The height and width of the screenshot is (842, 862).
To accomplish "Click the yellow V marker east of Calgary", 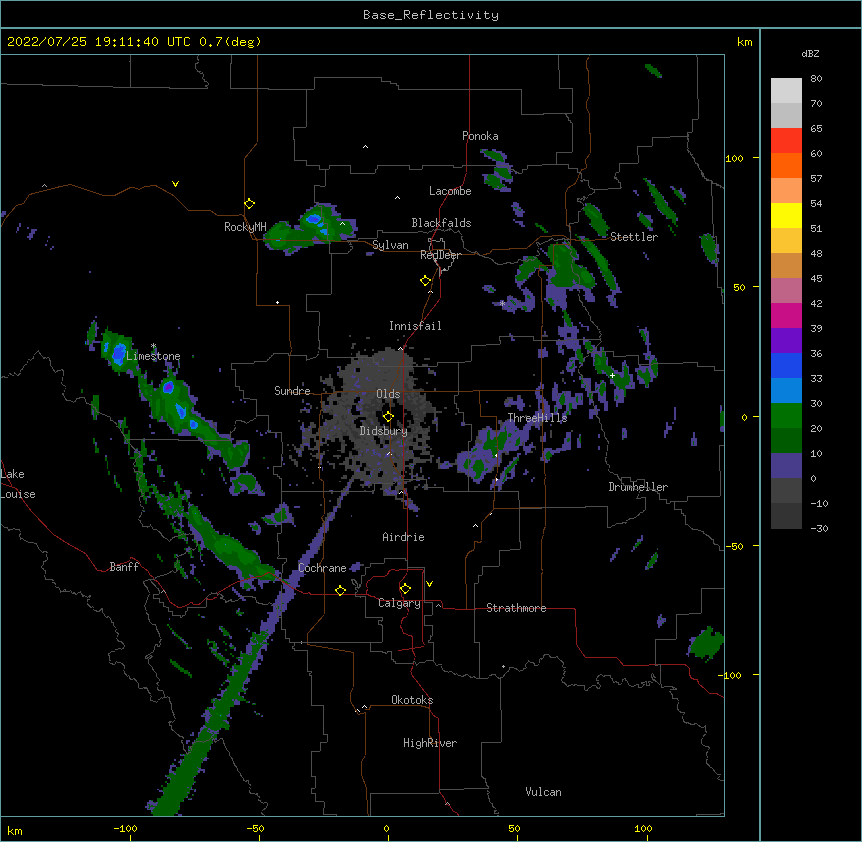I will point(429,584).
